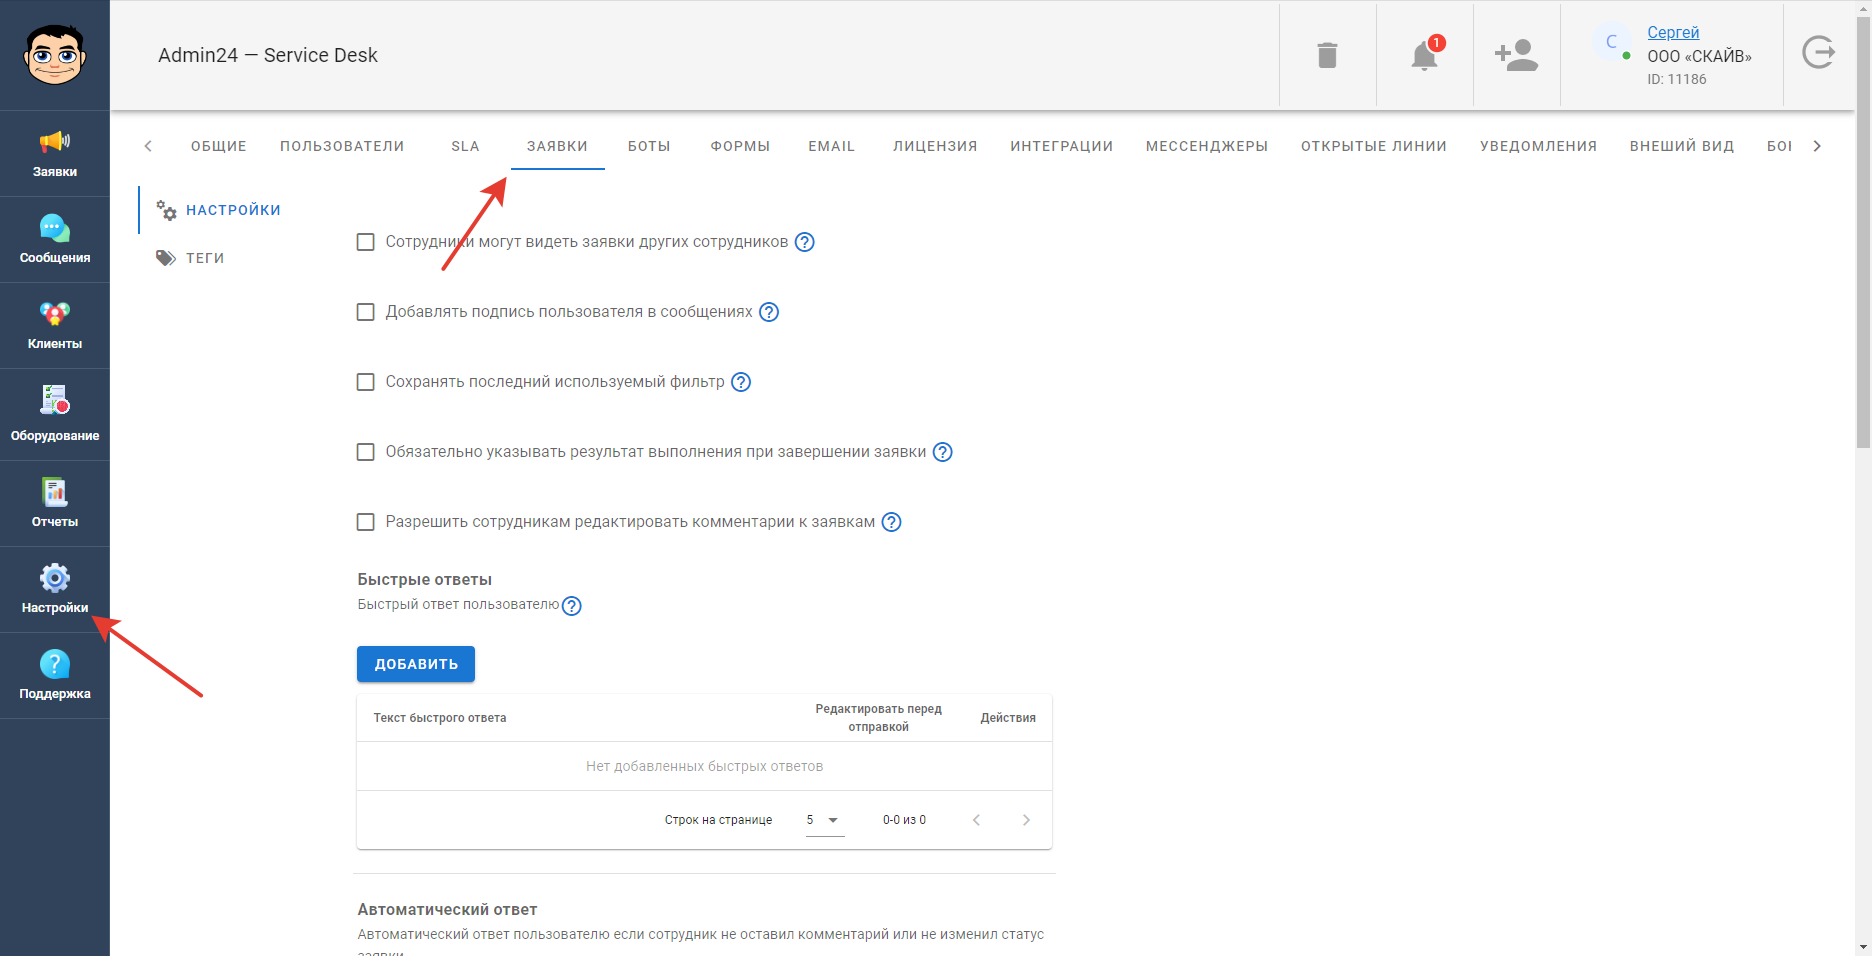
Task: Switch to the ОБЩИЕ tab
Action: (219, 146)
